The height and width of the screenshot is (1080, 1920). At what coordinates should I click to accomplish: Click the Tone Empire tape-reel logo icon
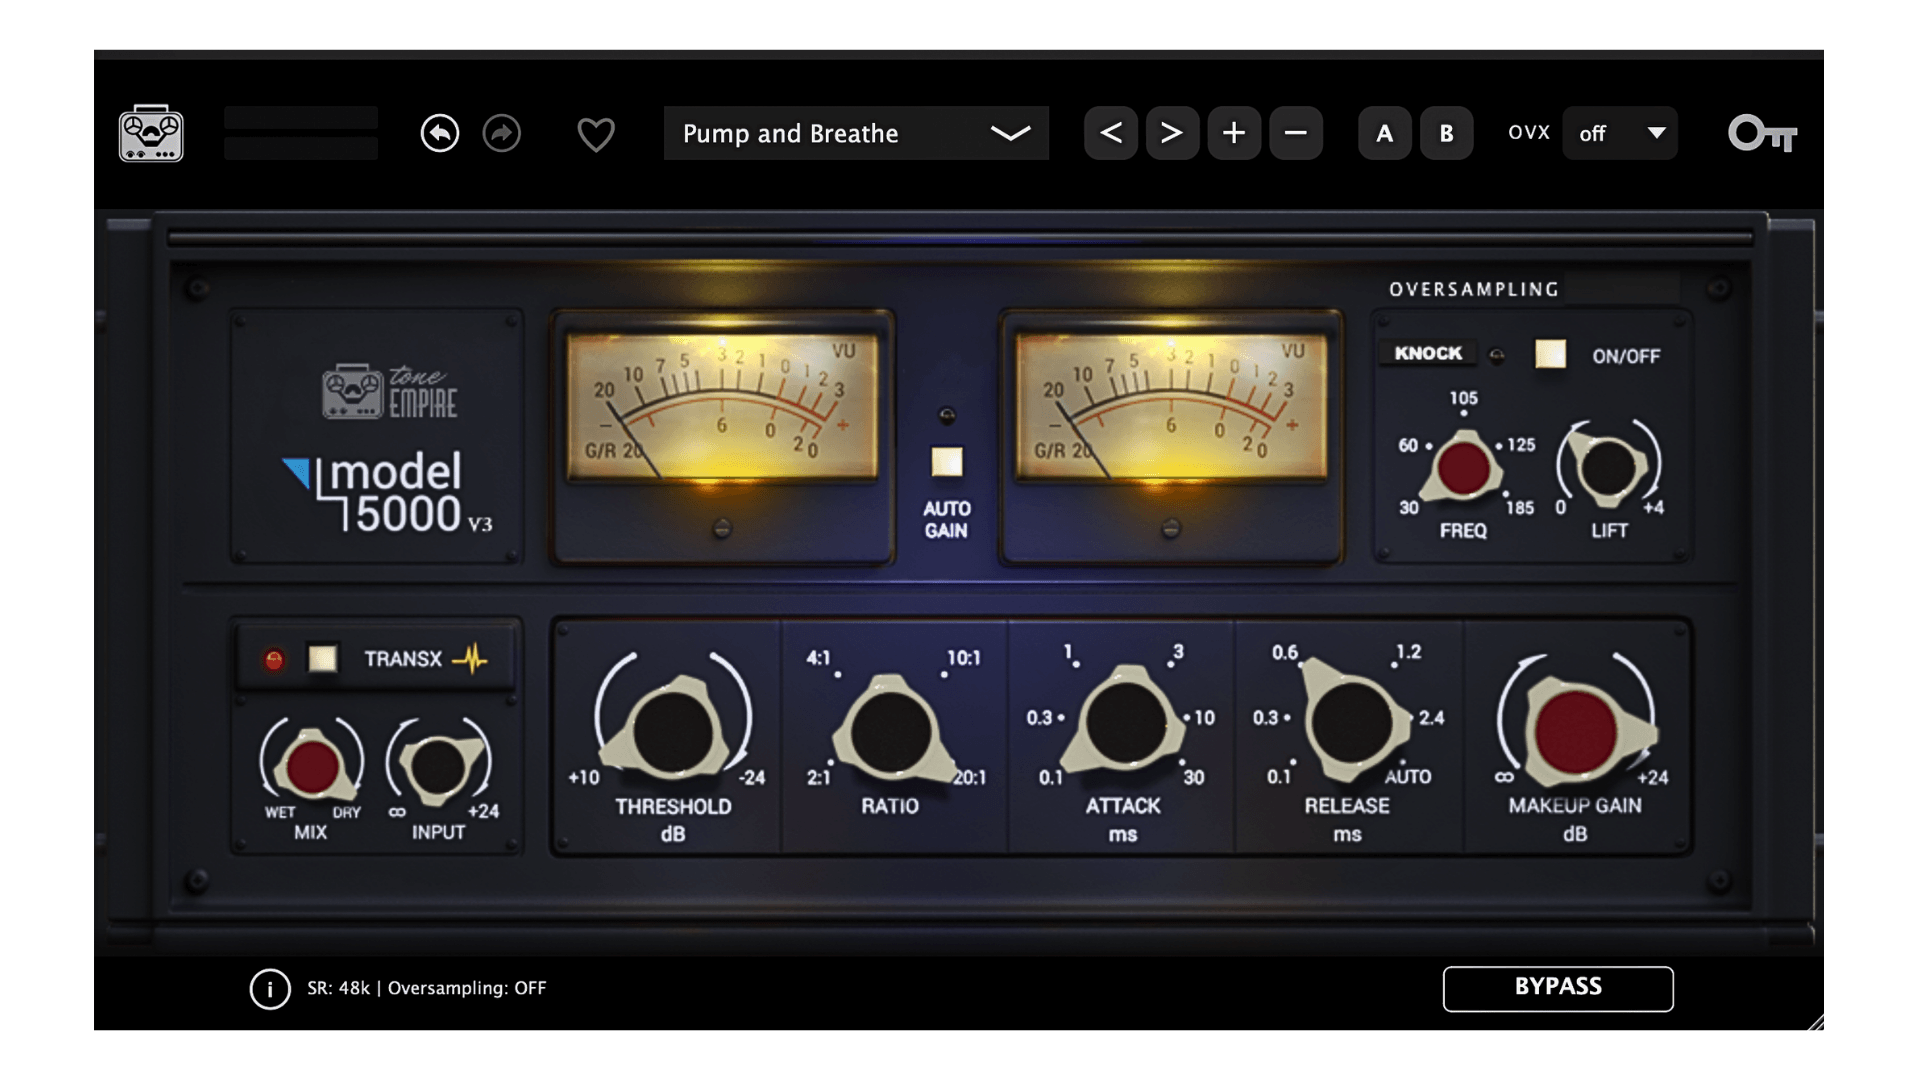[151, 133]
